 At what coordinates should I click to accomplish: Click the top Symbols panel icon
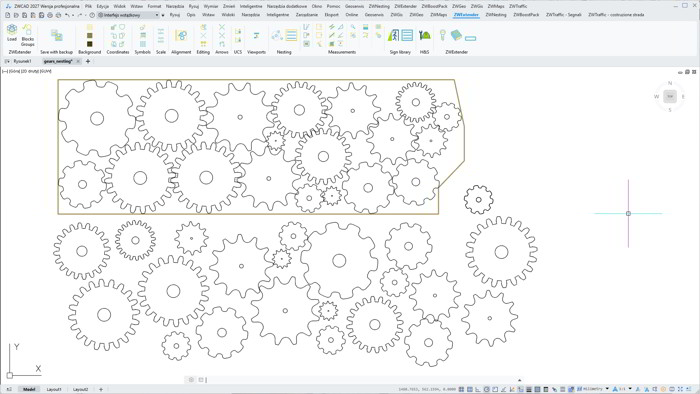[142, 27]
